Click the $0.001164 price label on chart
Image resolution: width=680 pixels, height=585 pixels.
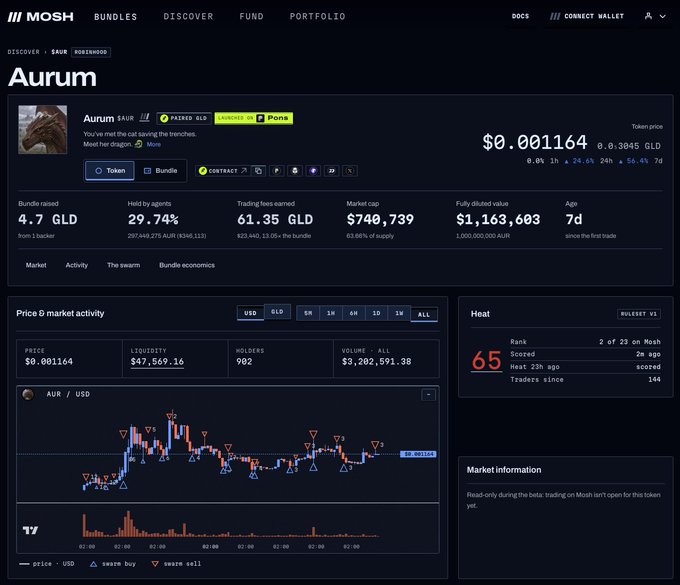pyautogui.click(x=418, y=454)
